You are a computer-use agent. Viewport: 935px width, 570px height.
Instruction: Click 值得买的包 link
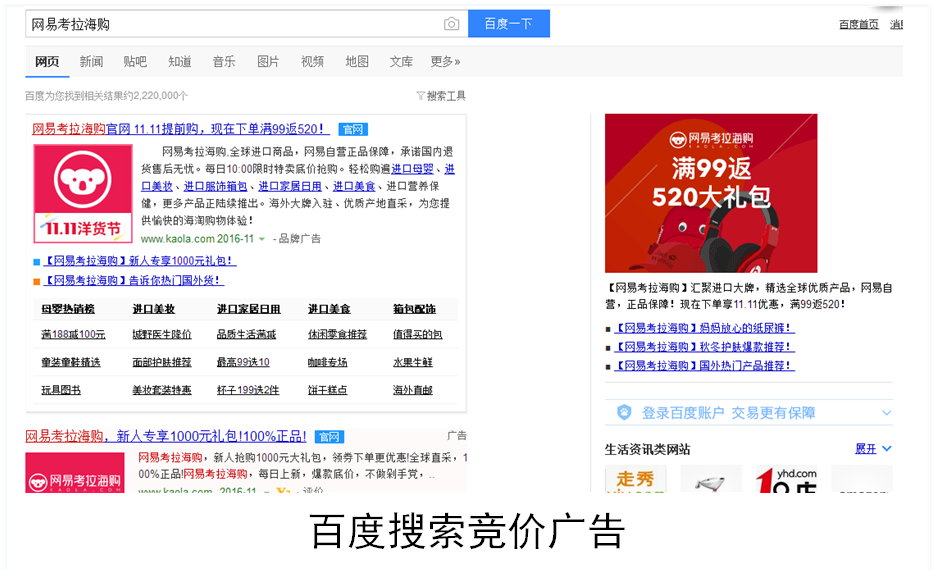(417, 334)
